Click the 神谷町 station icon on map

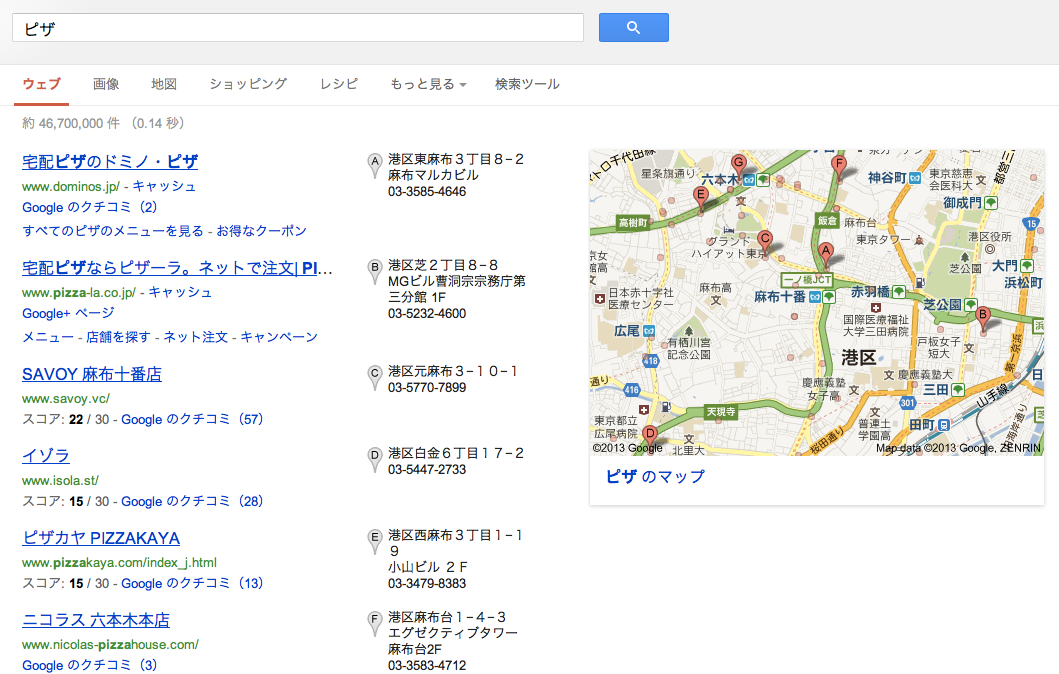click(x=915, y=178)
